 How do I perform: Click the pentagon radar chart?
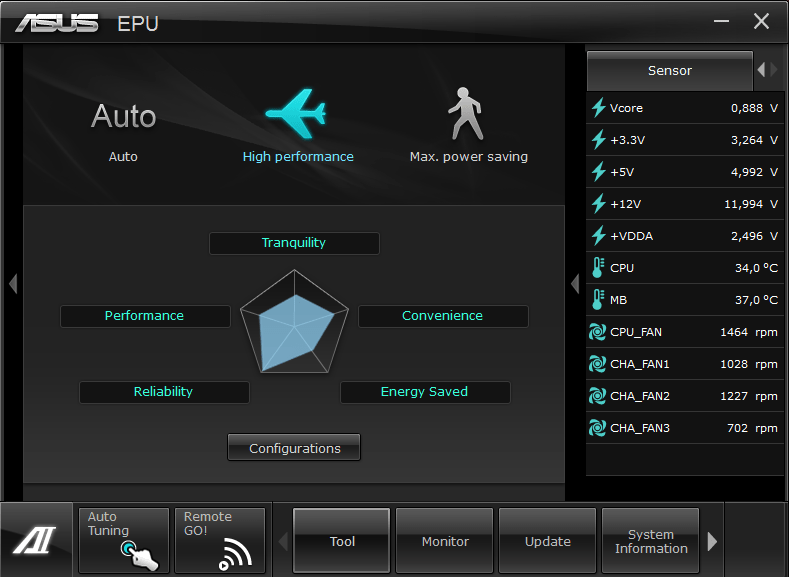pos(294,322)
